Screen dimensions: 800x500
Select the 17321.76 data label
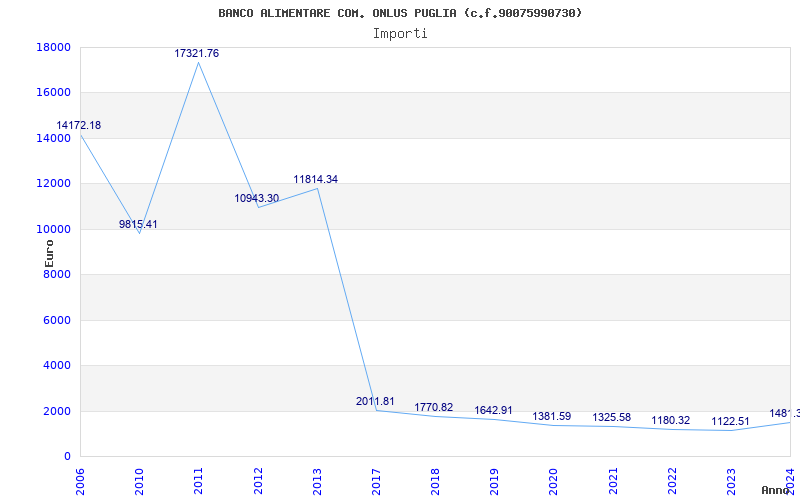click(x=196, y=53)
